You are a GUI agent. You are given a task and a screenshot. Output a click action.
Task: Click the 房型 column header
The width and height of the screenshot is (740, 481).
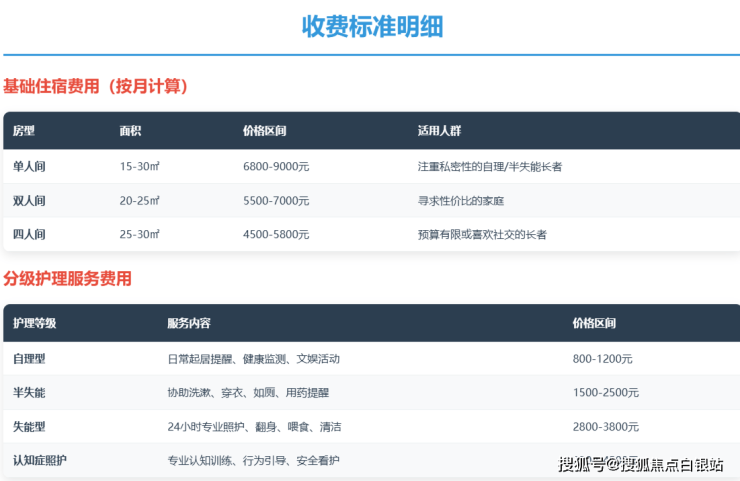23,131
